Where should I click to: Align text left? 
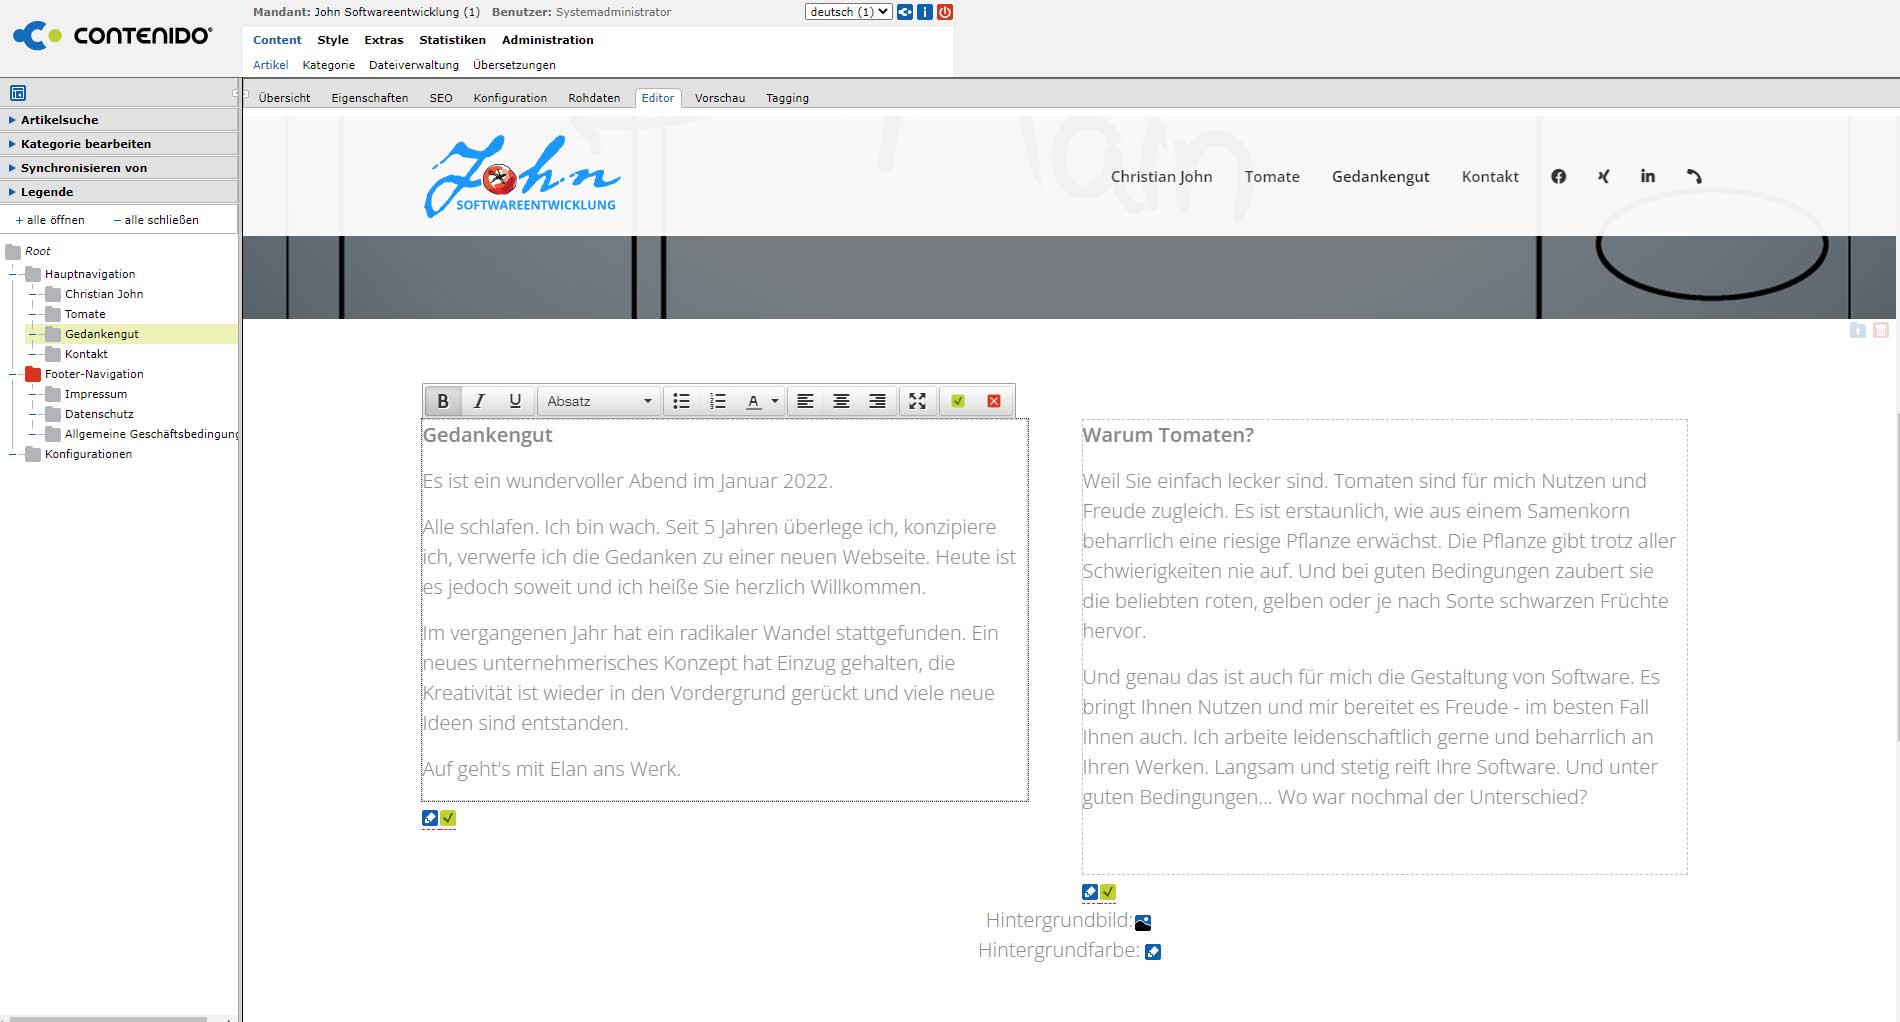(x=805, y=401)
